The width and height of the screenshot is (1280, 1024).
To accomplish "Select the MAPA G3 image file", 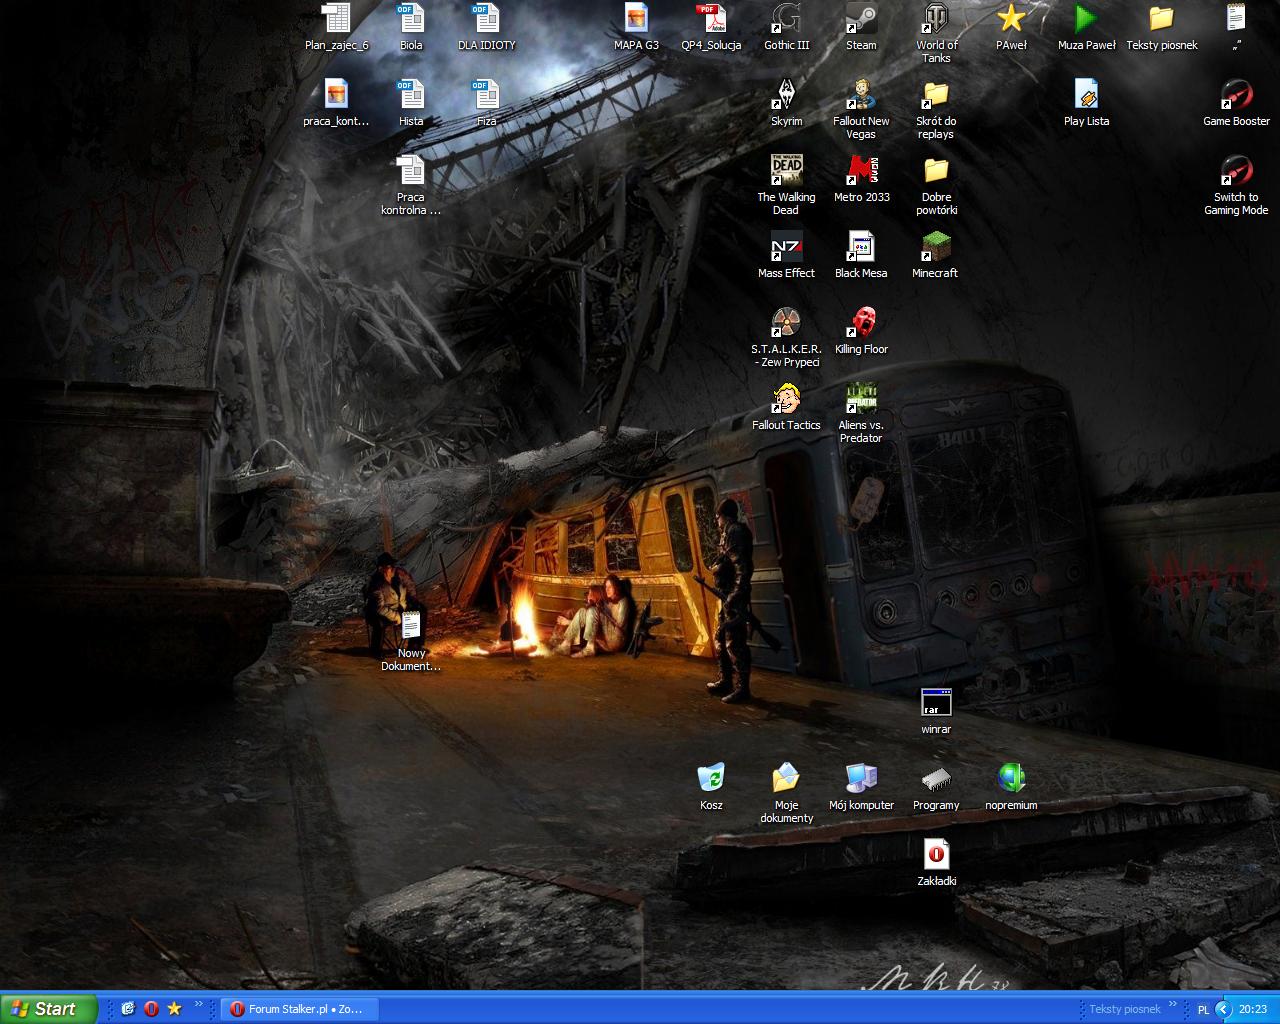I will click(x=636, y=19).
